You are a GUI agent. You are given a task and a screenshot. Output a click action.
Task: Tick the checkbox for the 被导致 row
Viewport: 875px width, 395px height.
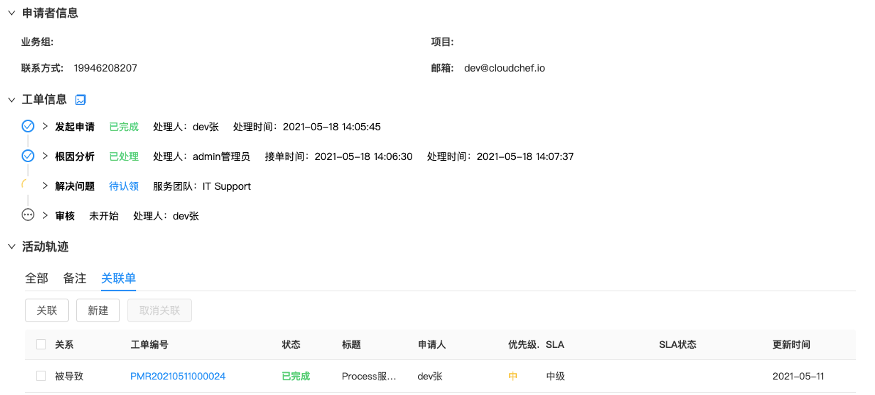41,377
